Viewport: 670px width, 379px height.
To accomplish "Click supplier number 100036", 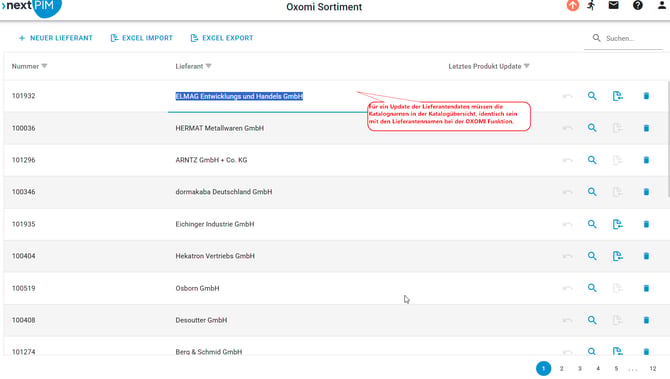I will 24,128.
